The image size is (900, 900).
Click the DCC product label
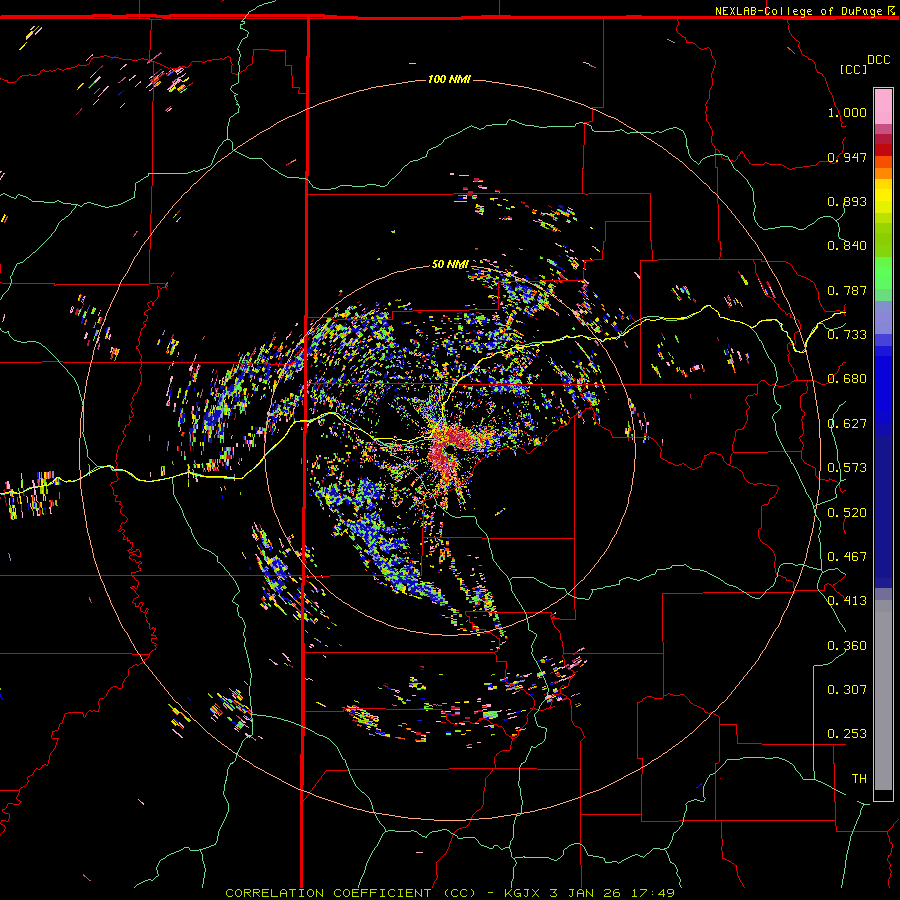coord(878,60)
